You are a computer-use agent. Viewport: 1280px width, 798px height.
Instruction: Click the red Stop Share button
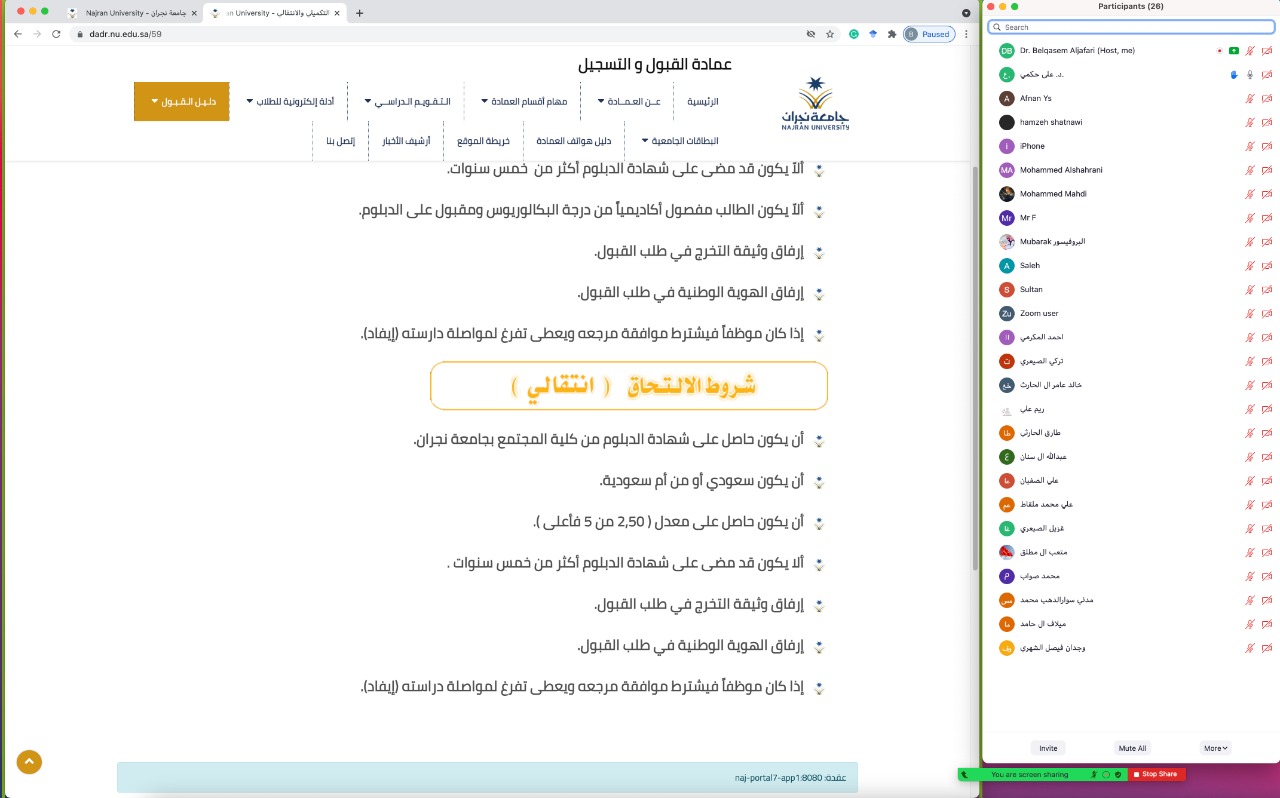tap(1157, 774)
